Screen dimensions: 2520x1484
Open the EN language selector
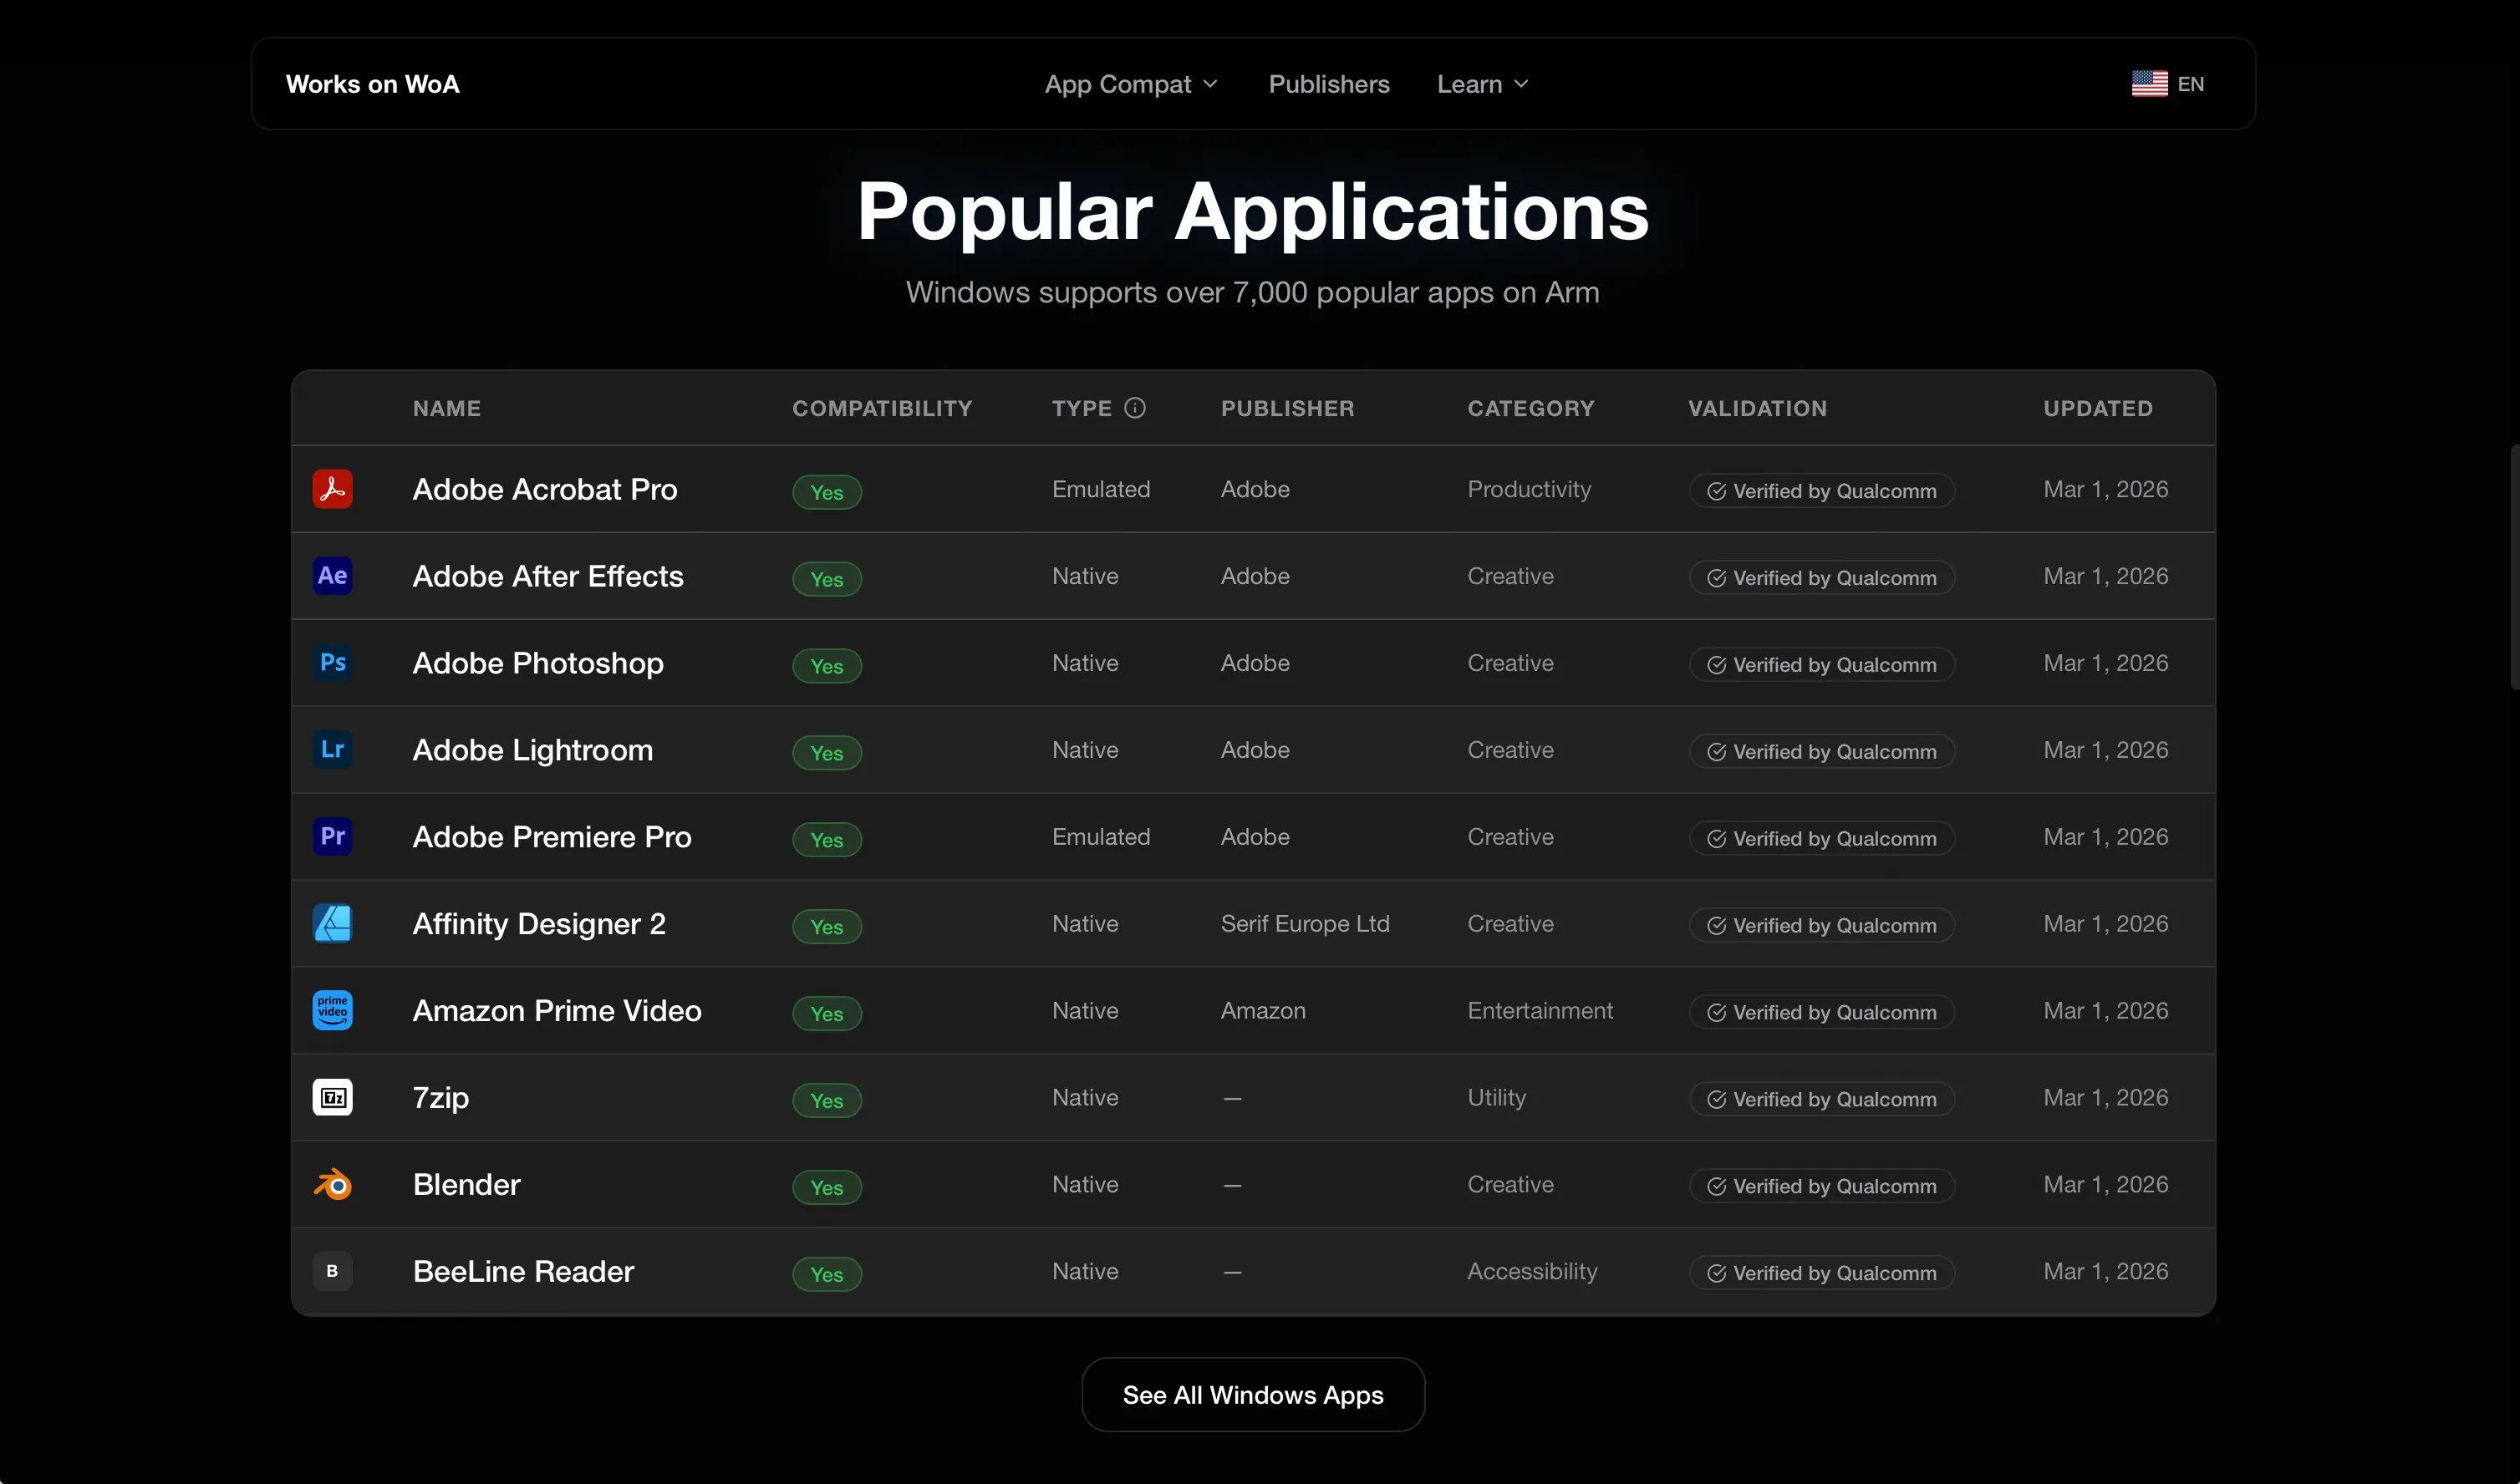(2167, 84)
